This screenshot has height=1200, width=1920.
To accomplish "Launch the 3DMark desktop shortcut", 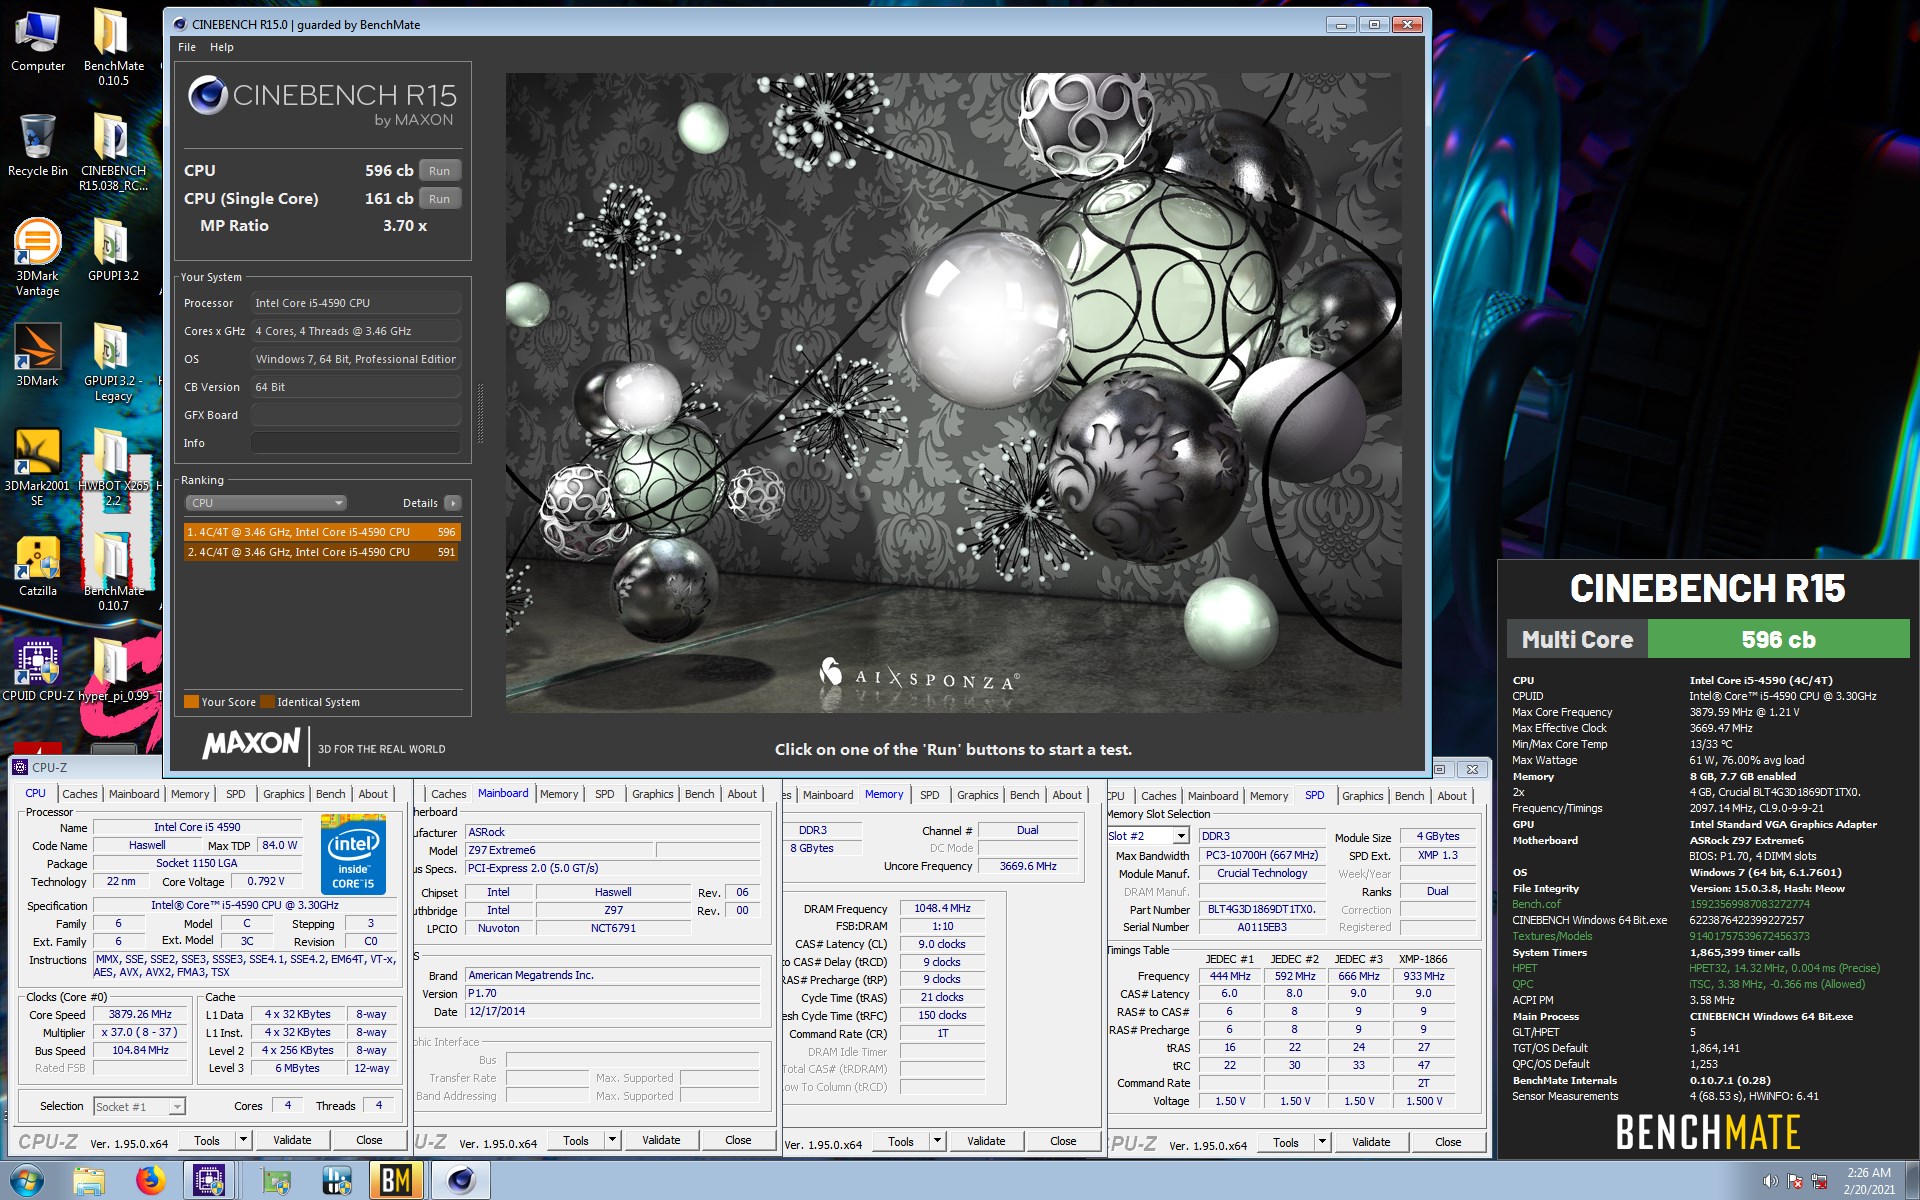I will (38, 355).
